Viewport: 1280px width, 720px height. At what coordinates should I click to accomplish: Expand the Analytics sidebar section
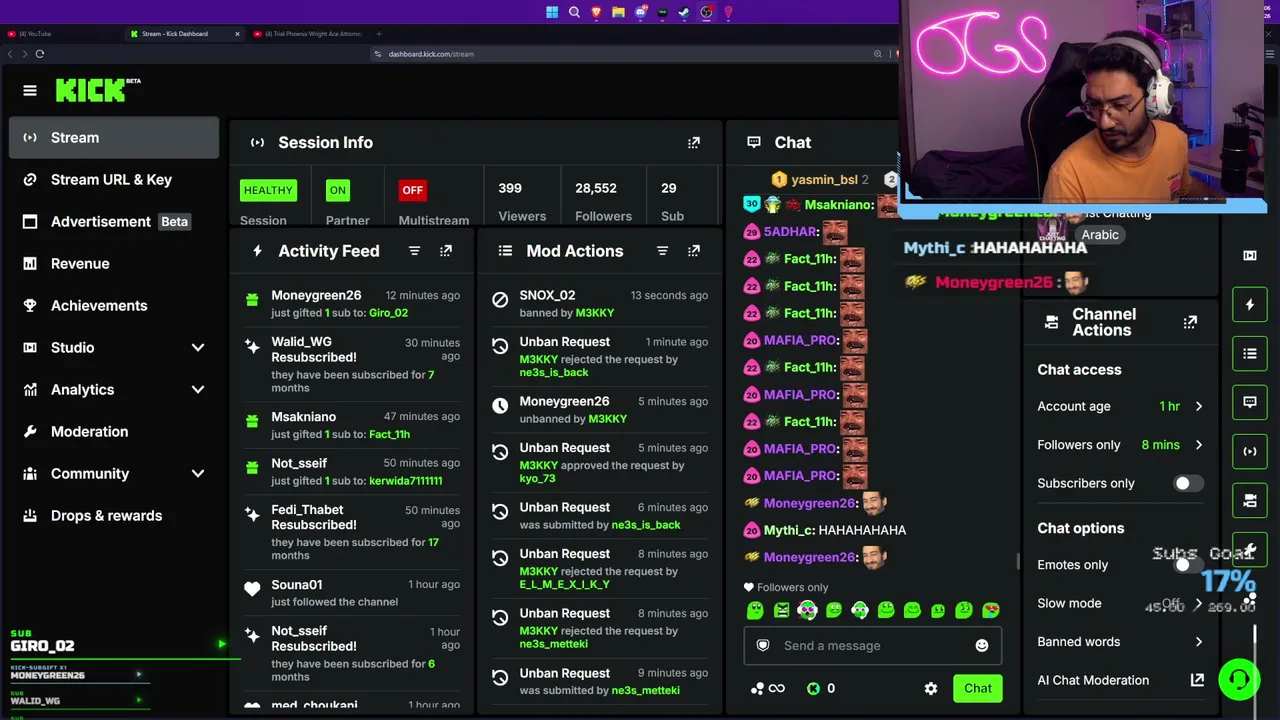pyautogui.click(x=198, y=390)
